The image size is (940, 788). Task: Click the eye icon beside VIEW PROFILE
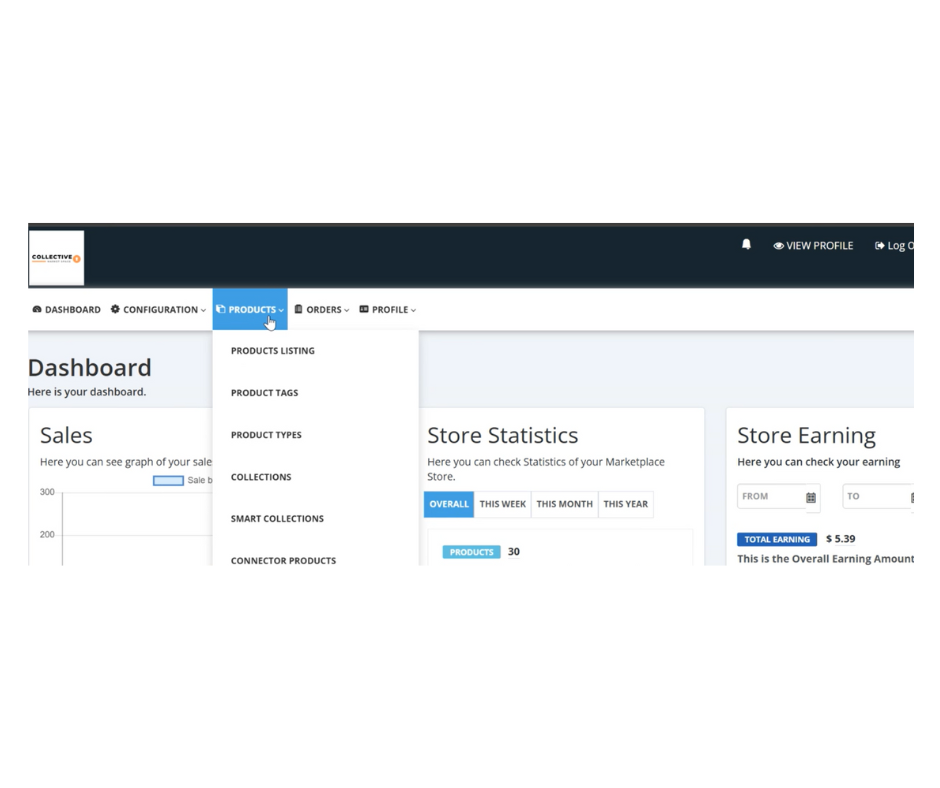(x=778, y=246)
